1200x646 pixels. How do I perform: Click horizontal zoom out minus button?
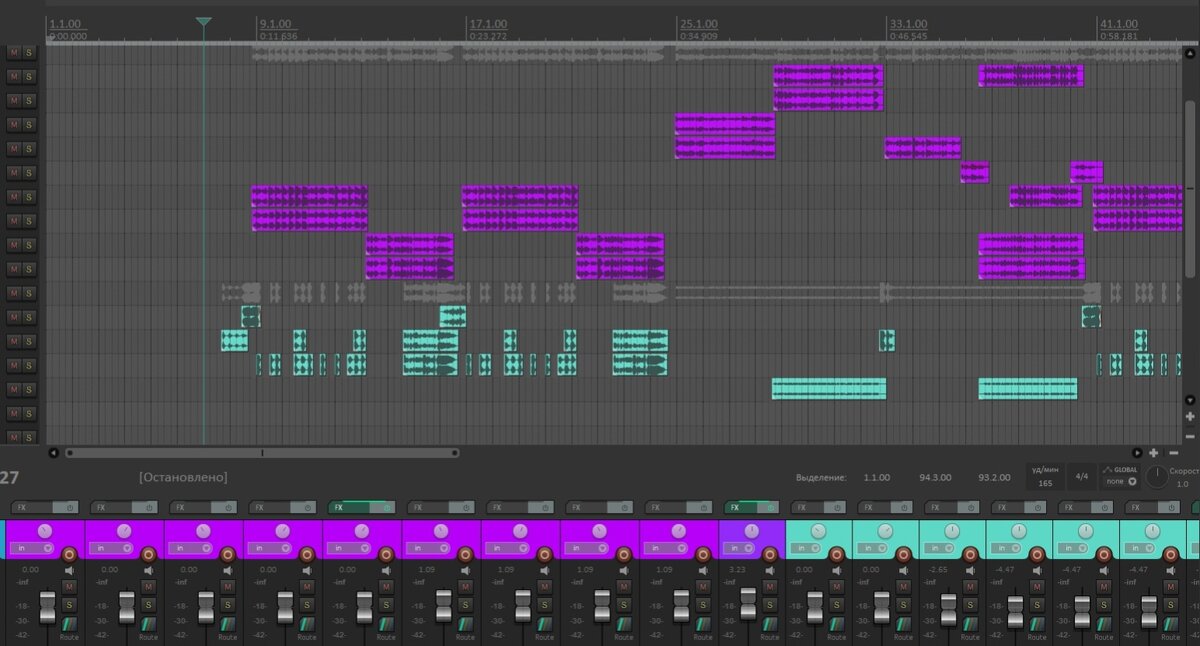(1173, 452)
